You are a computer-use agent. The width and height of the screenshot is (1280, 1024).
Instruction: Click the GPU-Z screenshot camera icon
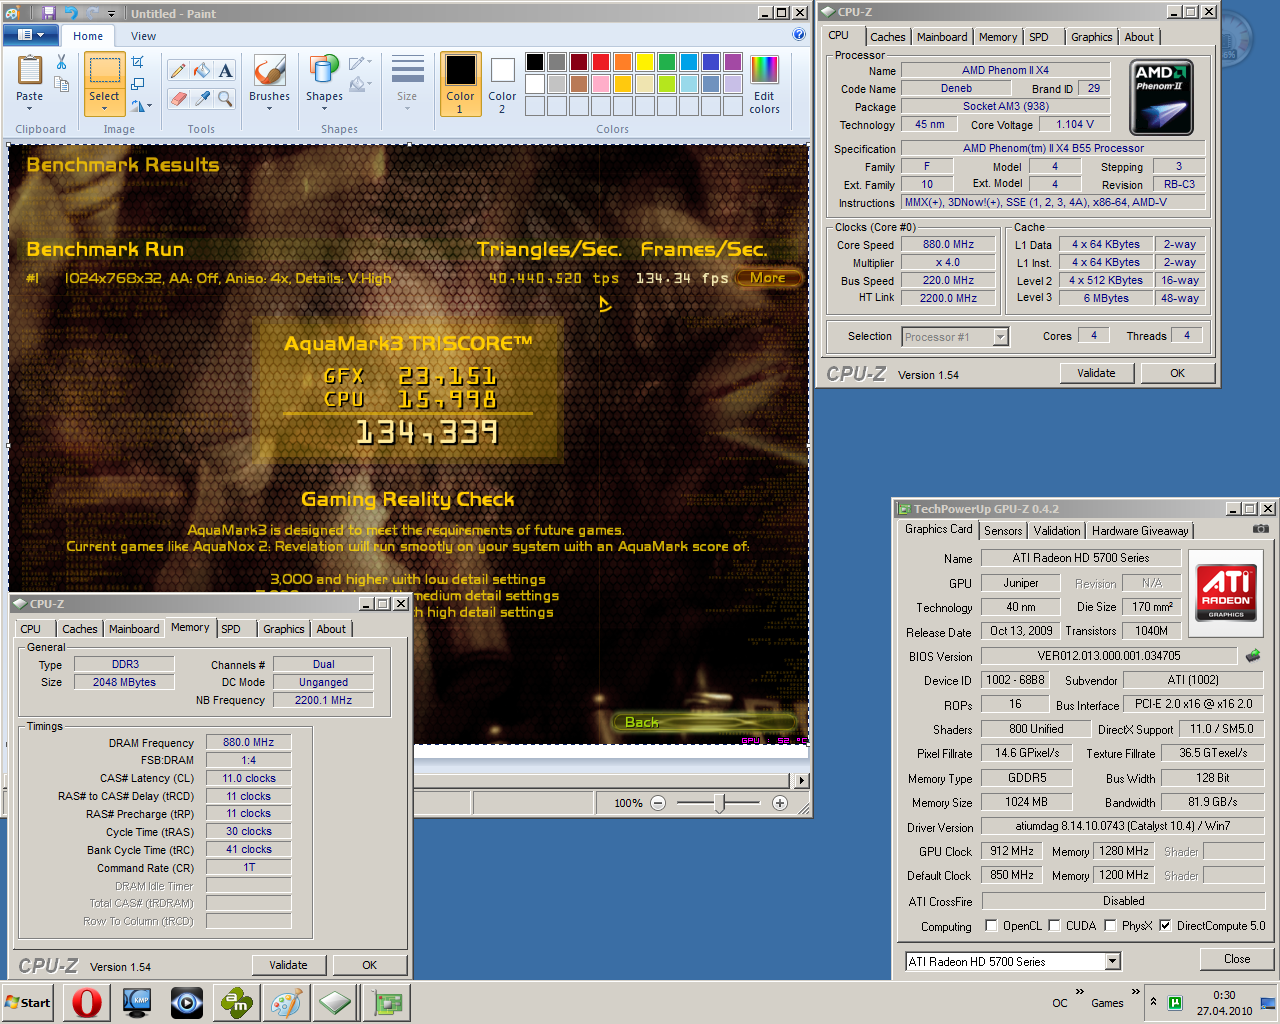(1260, 528)
